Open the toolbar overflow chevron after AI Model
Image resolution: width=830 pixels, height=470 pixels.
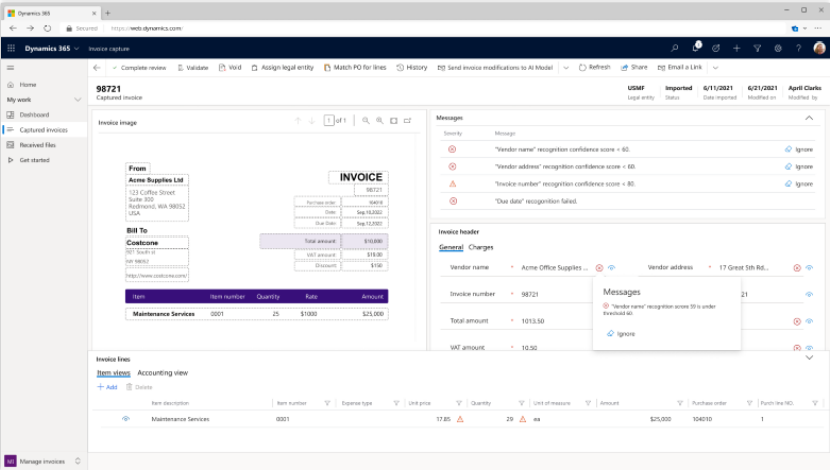pyautogui.click(x=566, y=68)
